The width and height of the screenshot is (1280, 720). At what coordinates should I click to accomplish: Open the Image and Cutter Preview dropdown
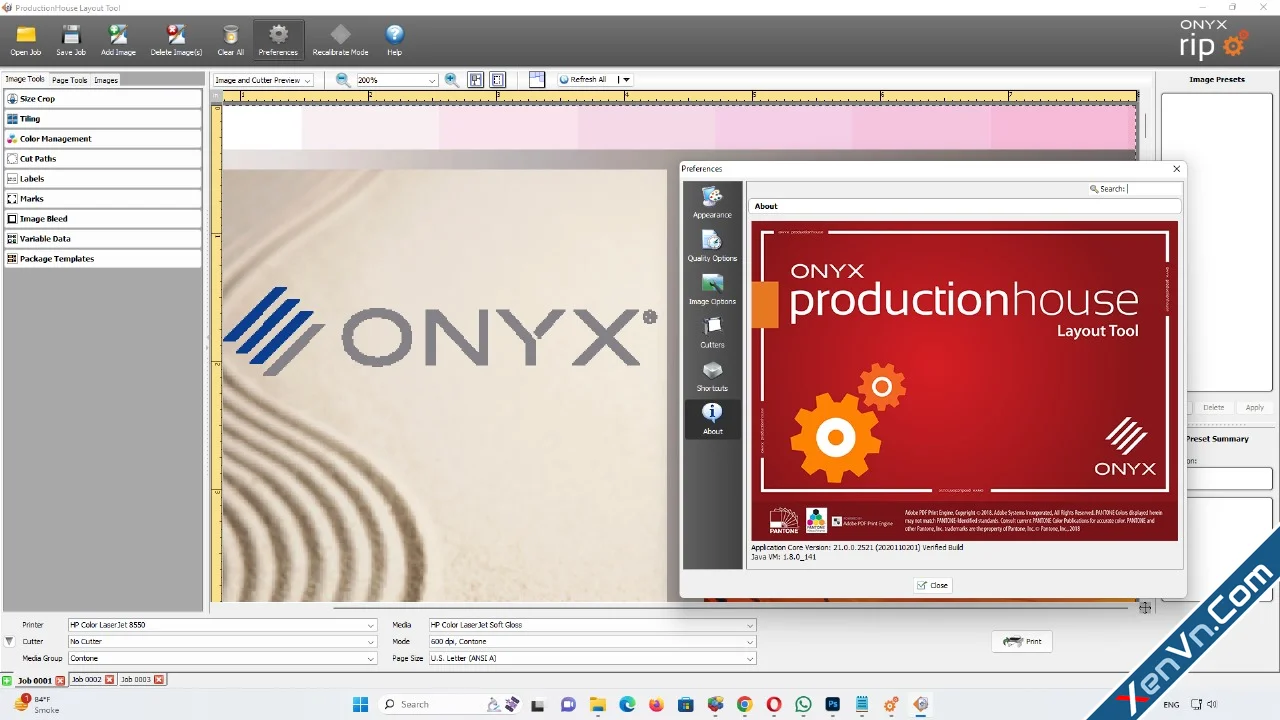[x=263, y=80]
